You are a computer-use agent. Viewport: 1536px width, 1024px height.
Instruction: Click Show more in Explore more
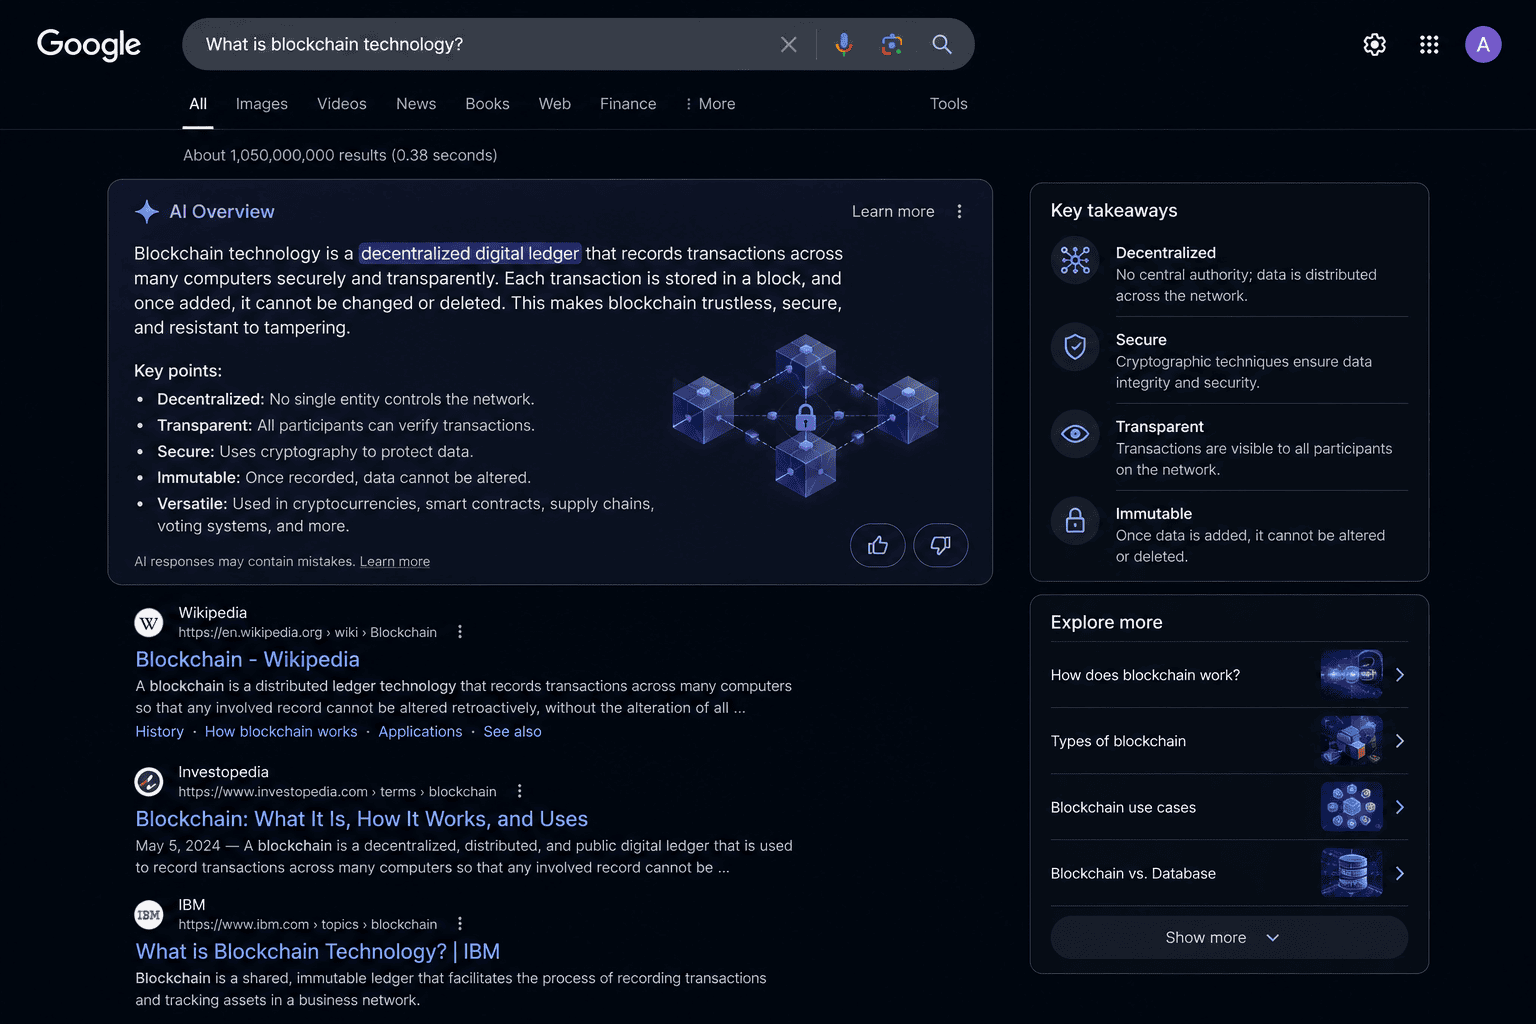[x=1229, y=938]
